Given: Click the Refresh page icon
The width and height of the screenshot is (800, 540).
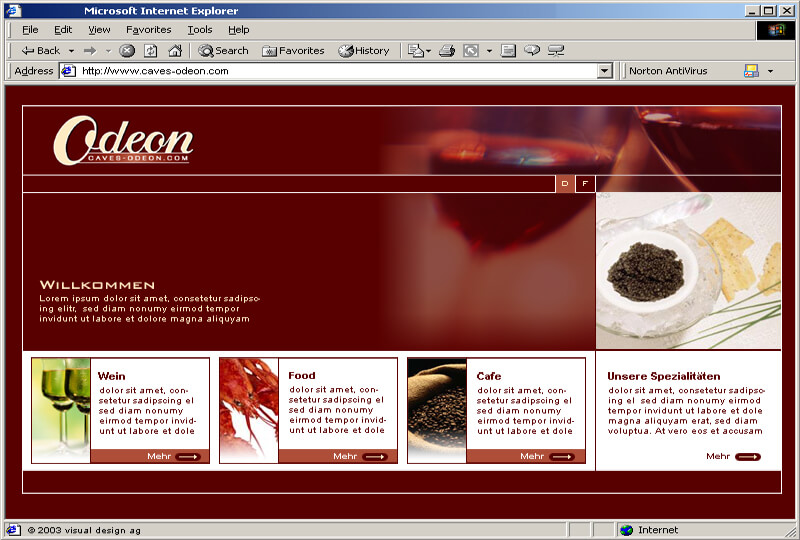Looking at the screenshot, I should [x=151, y=51].
